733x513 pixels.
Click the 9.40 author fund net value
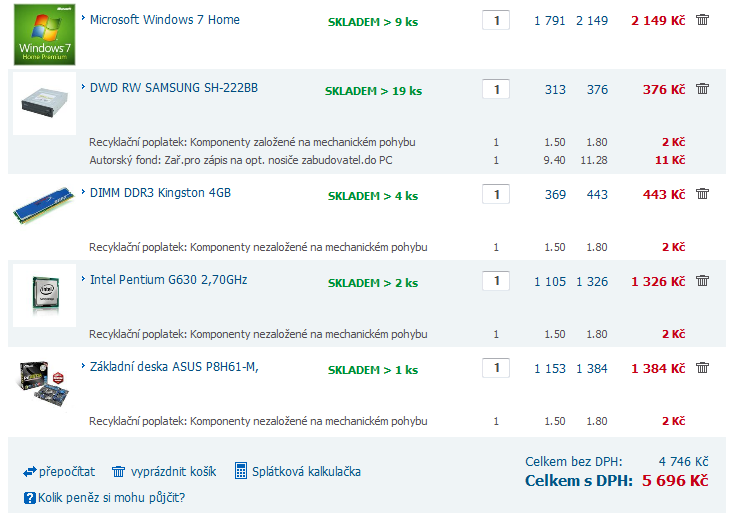pos(554,160)
